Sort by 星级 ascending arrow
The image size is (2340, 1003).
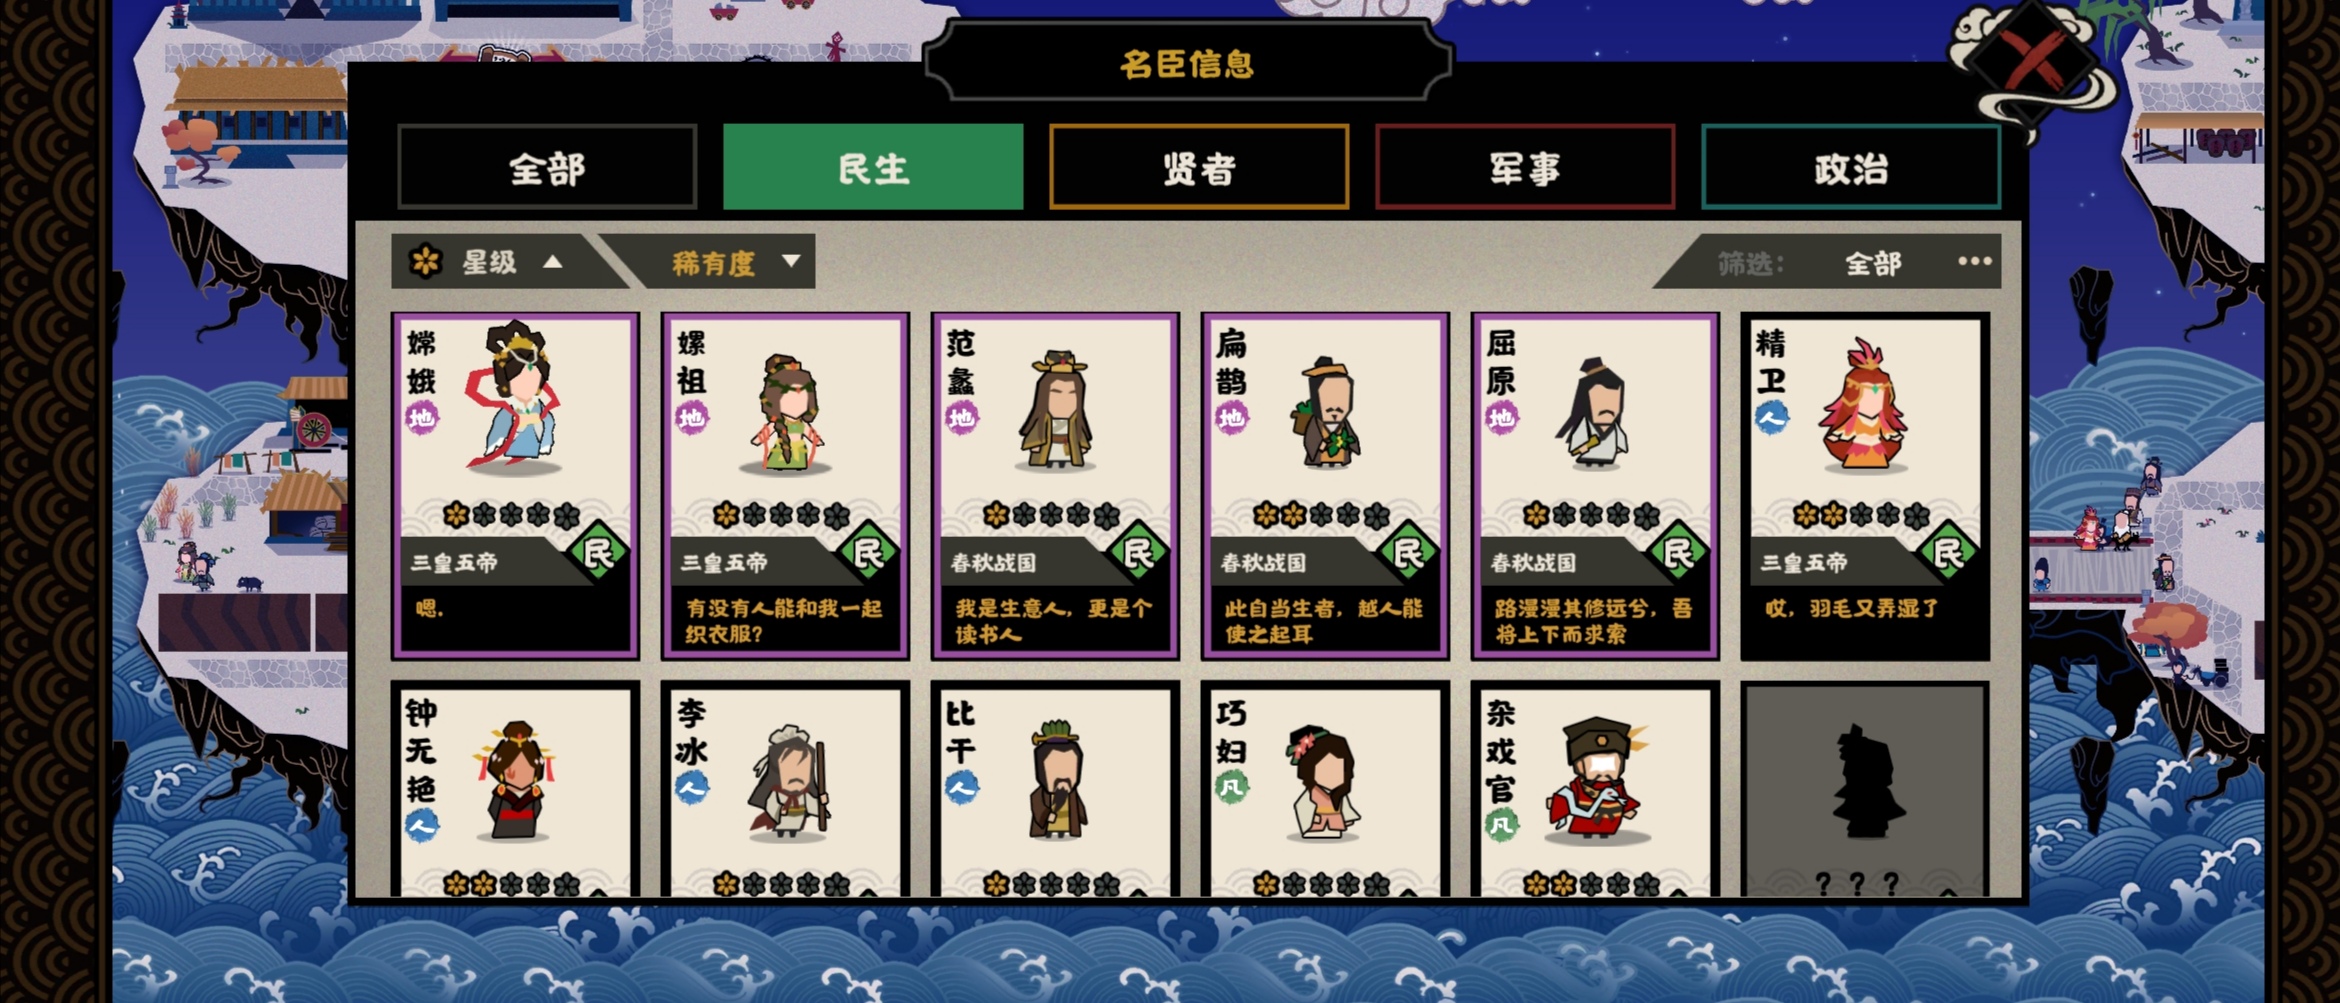[x=553, y=262]
